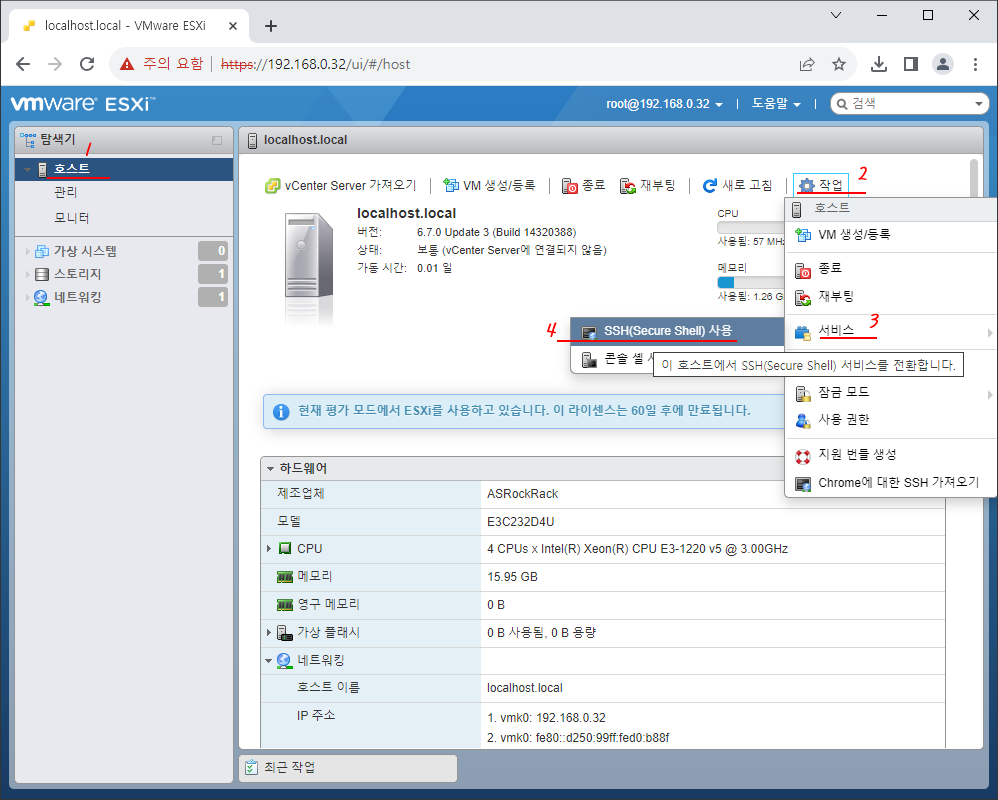The width and height of the screenshot is (998, 800).
Task: Click the 검색 search field
Action: coord(910,104)
